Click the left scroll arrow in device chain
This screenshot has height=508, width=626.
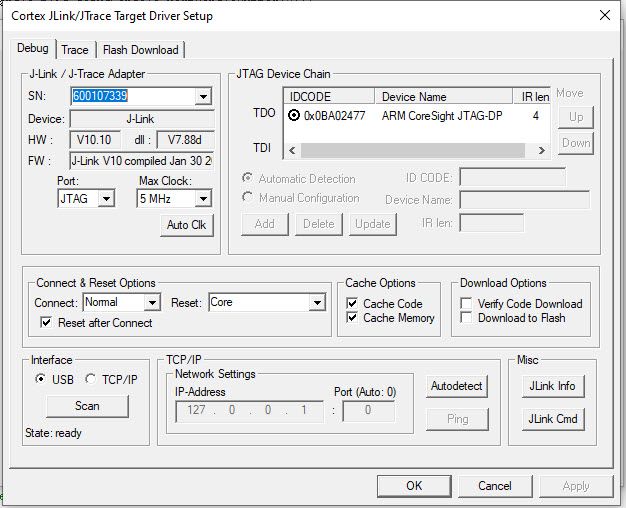pos(292,151)
